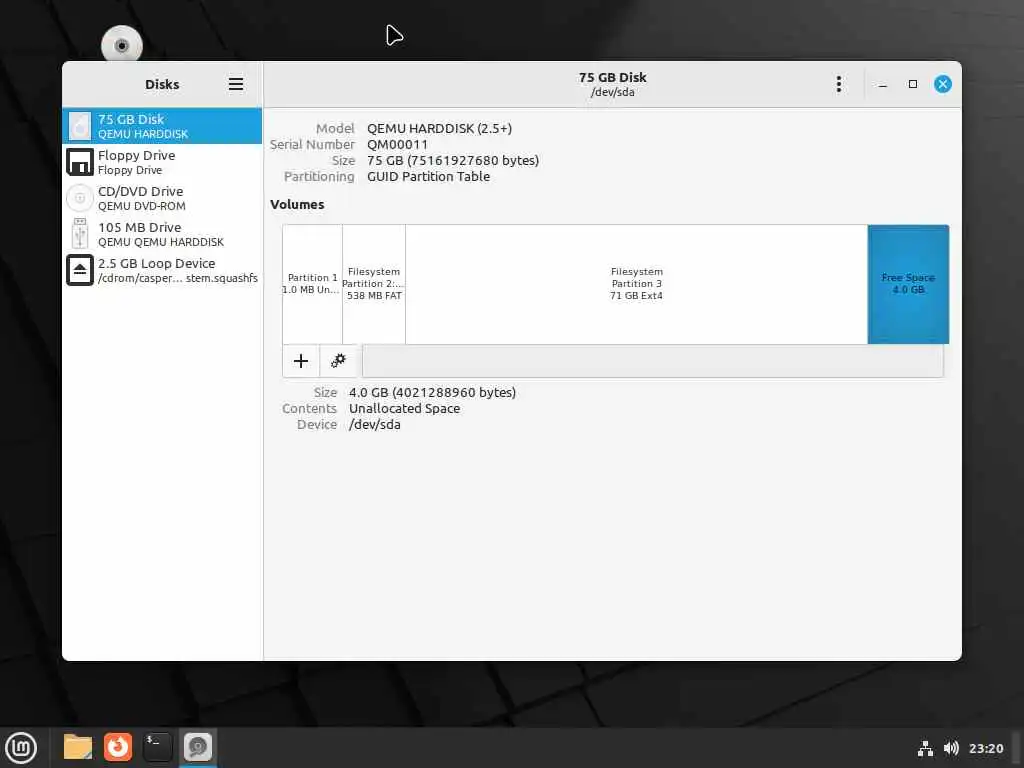Open the Disks hamburger application menu
This screenshot has height=768, width=1024.
[236, 84]
